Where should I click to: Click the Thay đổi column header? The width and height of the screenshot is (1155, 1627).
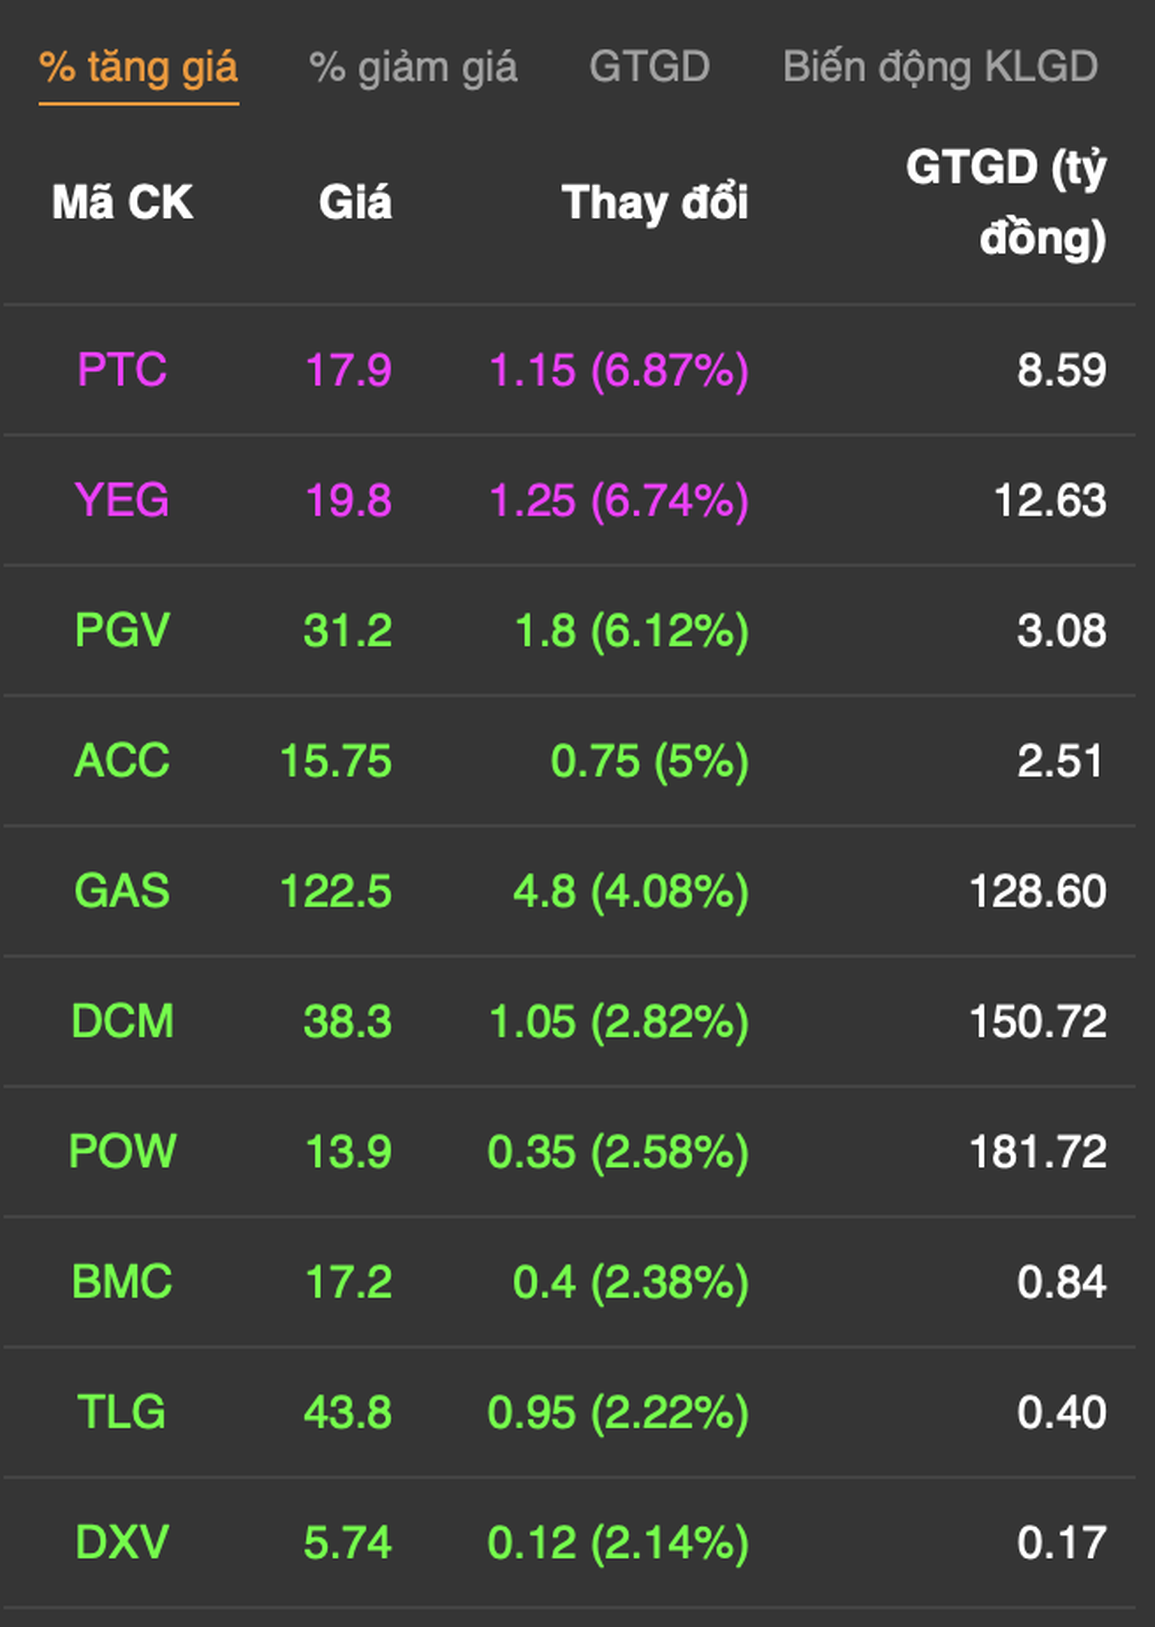pos(654,203)
